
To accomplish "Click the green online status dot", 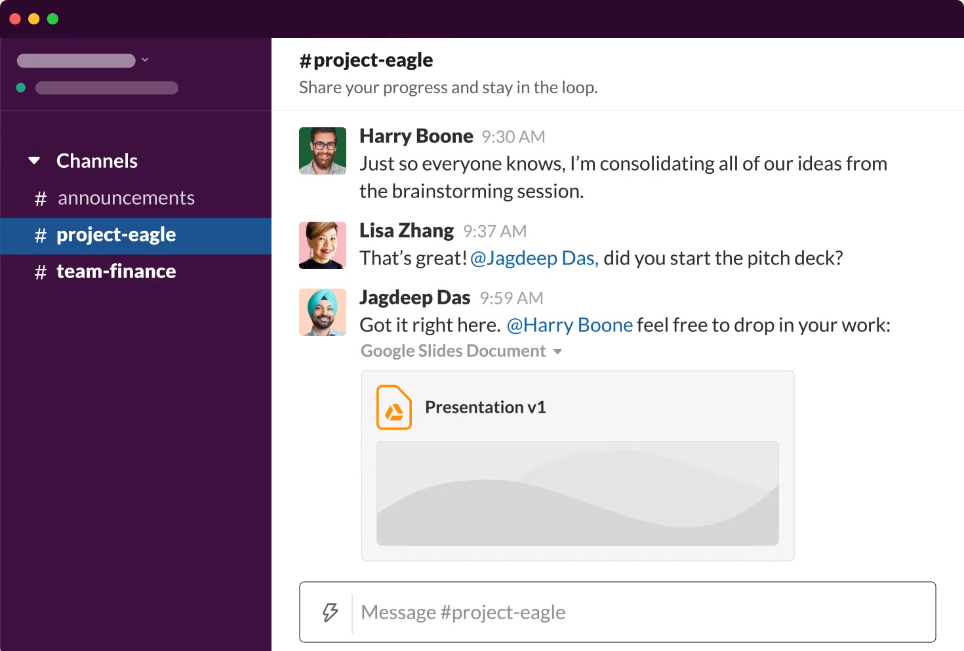I will click(21, 88).
